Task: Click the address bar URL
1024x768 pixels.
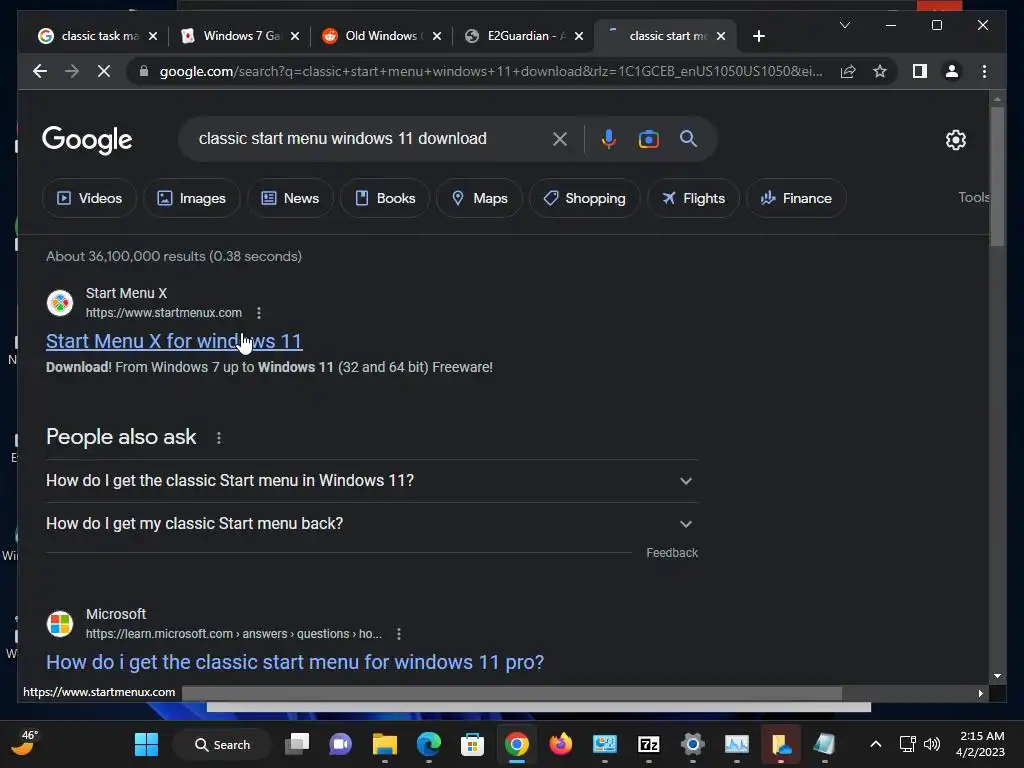Action: point(491,71)
